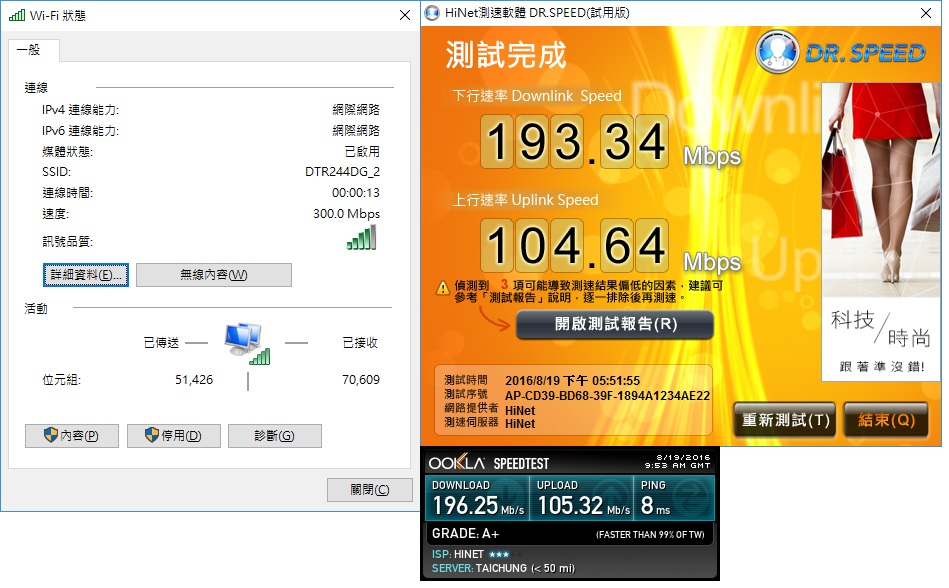Click the DR.SPEED doctor logo icon
The width and height of the screenshot is (949, 588).
click(777, 51)
